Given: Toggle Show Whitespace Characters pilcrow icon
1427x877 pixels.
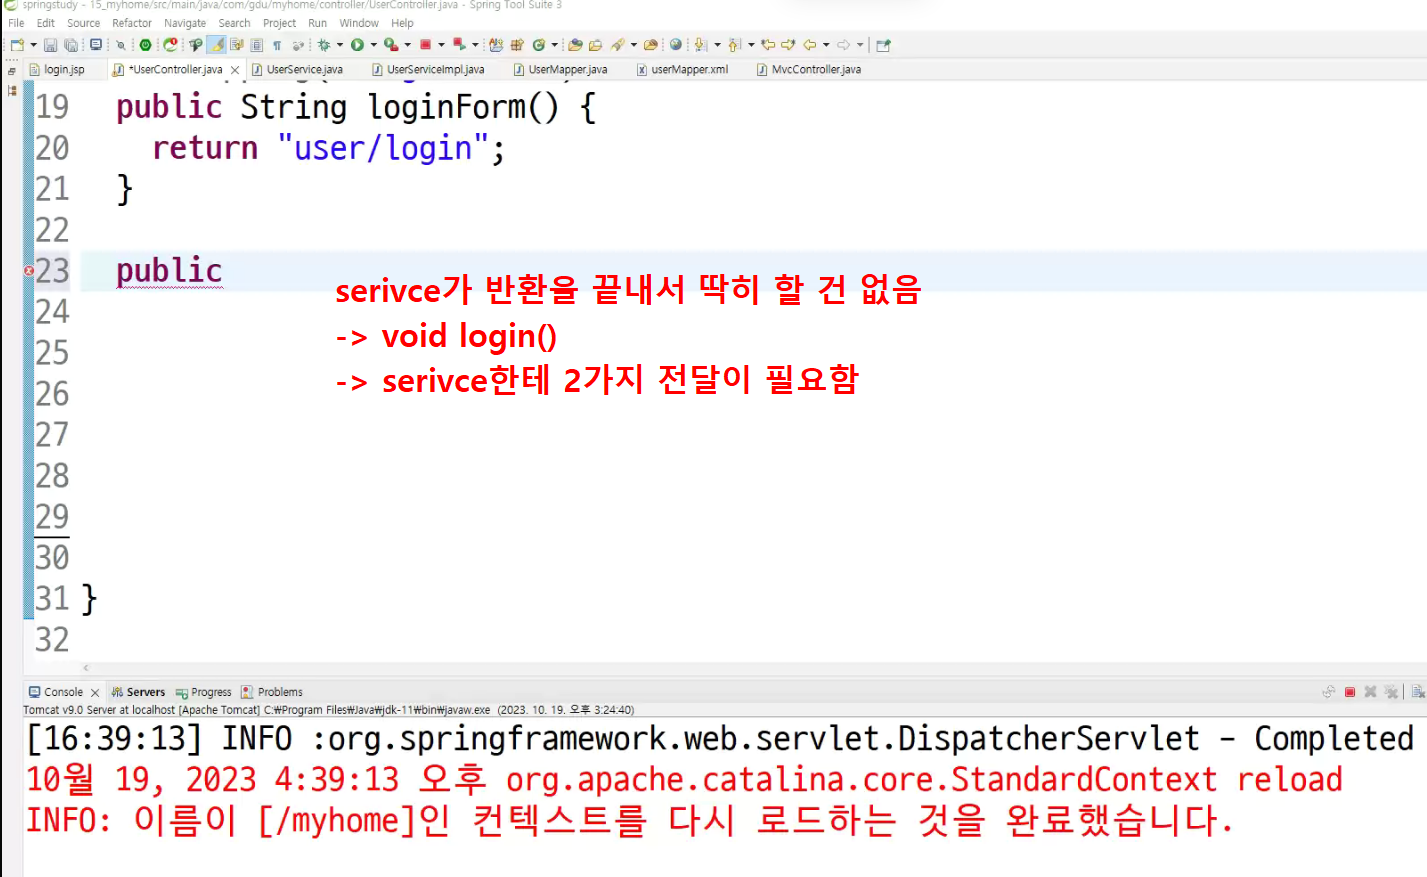Looking at the screenshot, I should (x=277, y=45).
